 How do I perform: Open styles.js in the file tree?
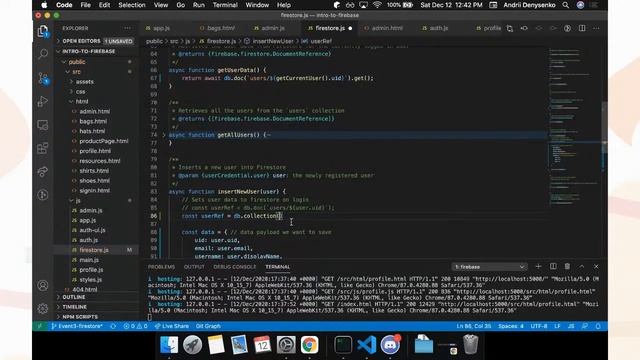91,280
